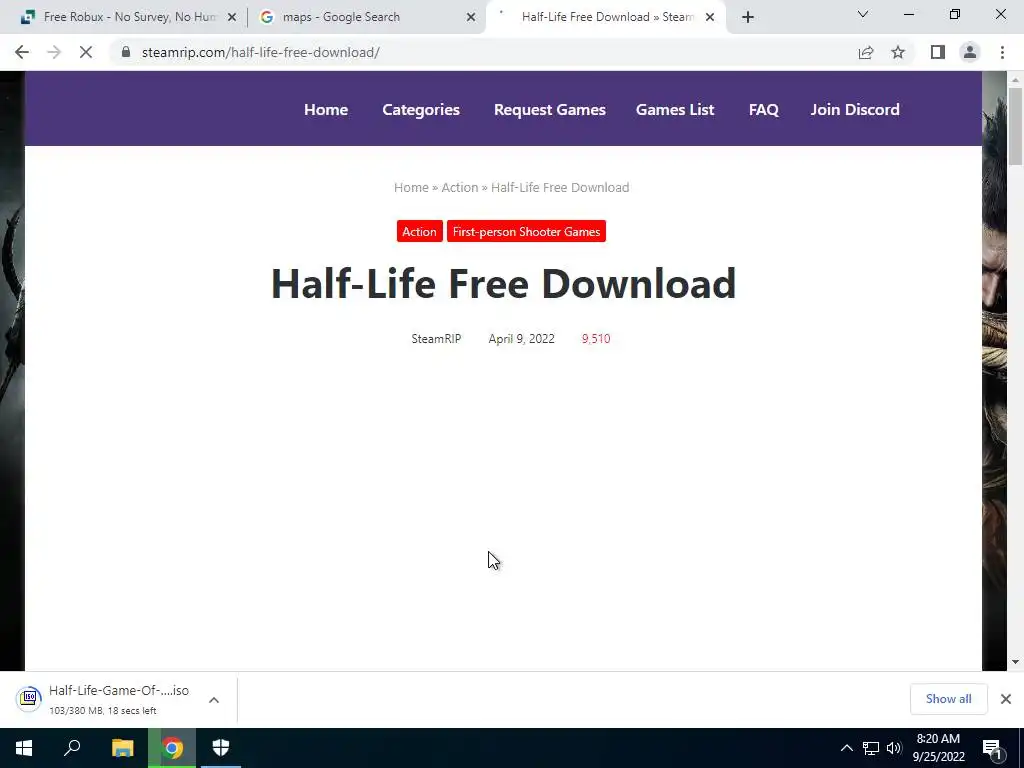Bookmark this page with the star
This screenshot has width=1024, height=768.
coord(898,52)
